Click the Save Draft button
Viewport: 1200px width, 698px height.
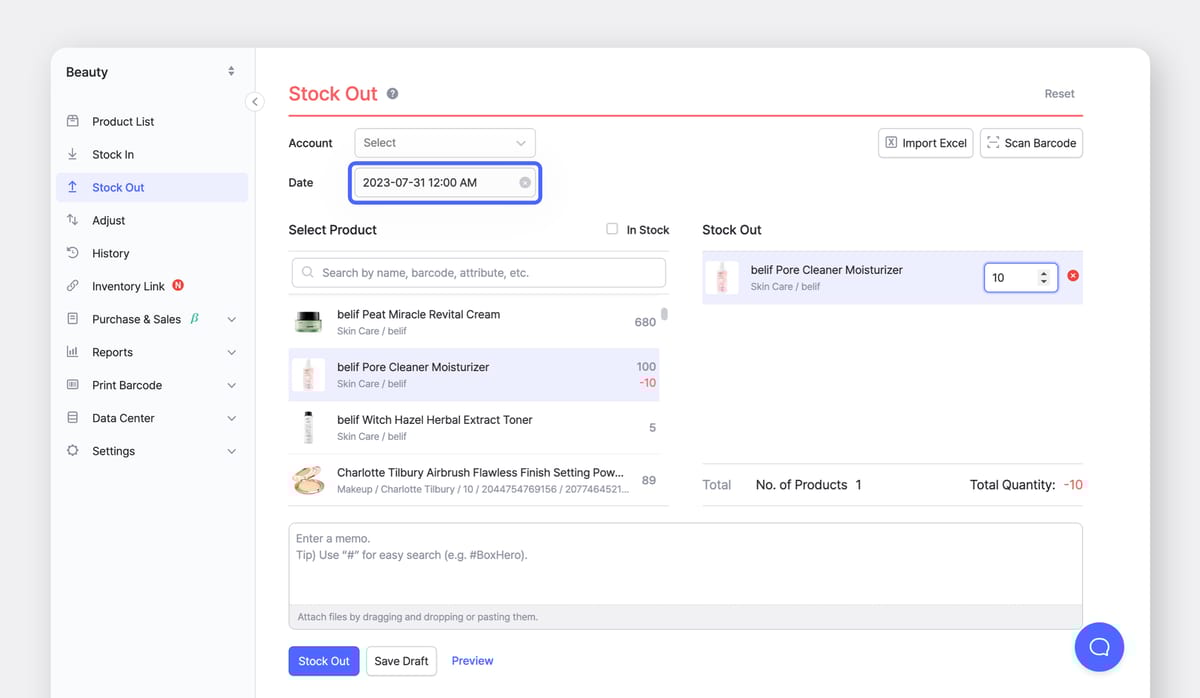(401, 661)
